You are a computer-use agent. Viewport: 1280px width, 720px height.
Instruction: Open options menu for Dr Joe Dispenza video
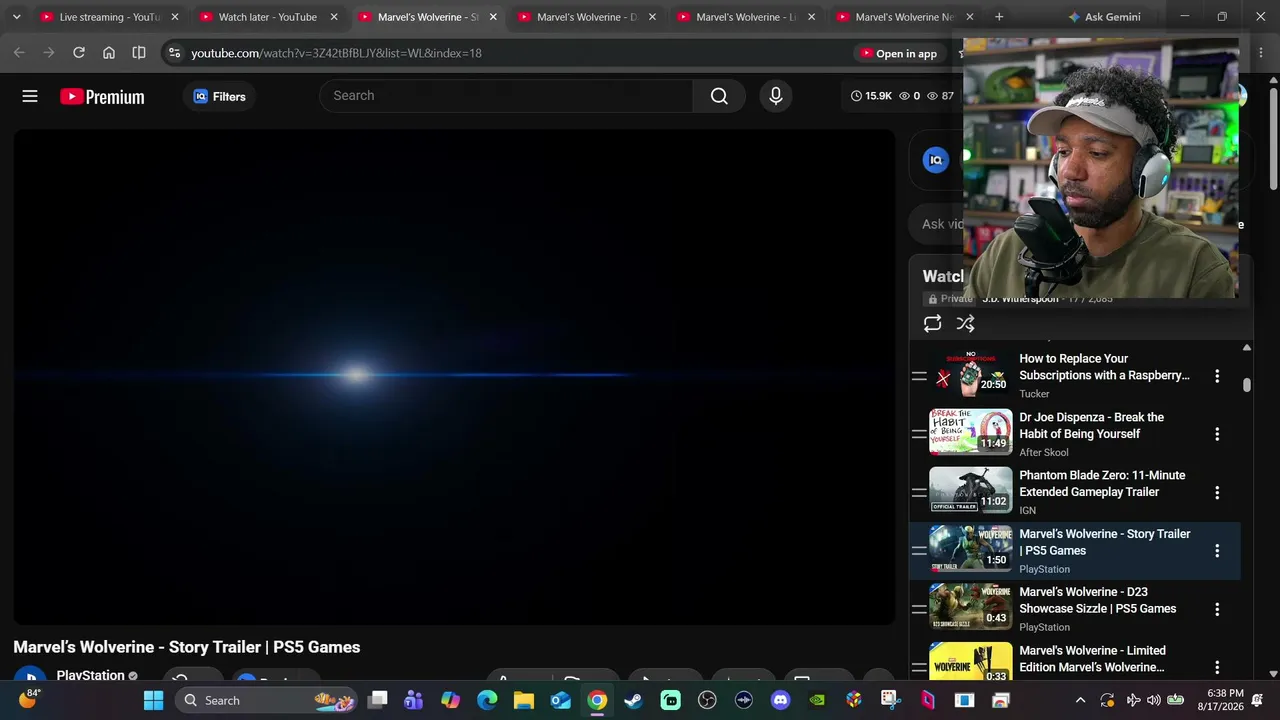pyautogui.click(x=1217, y=434)
